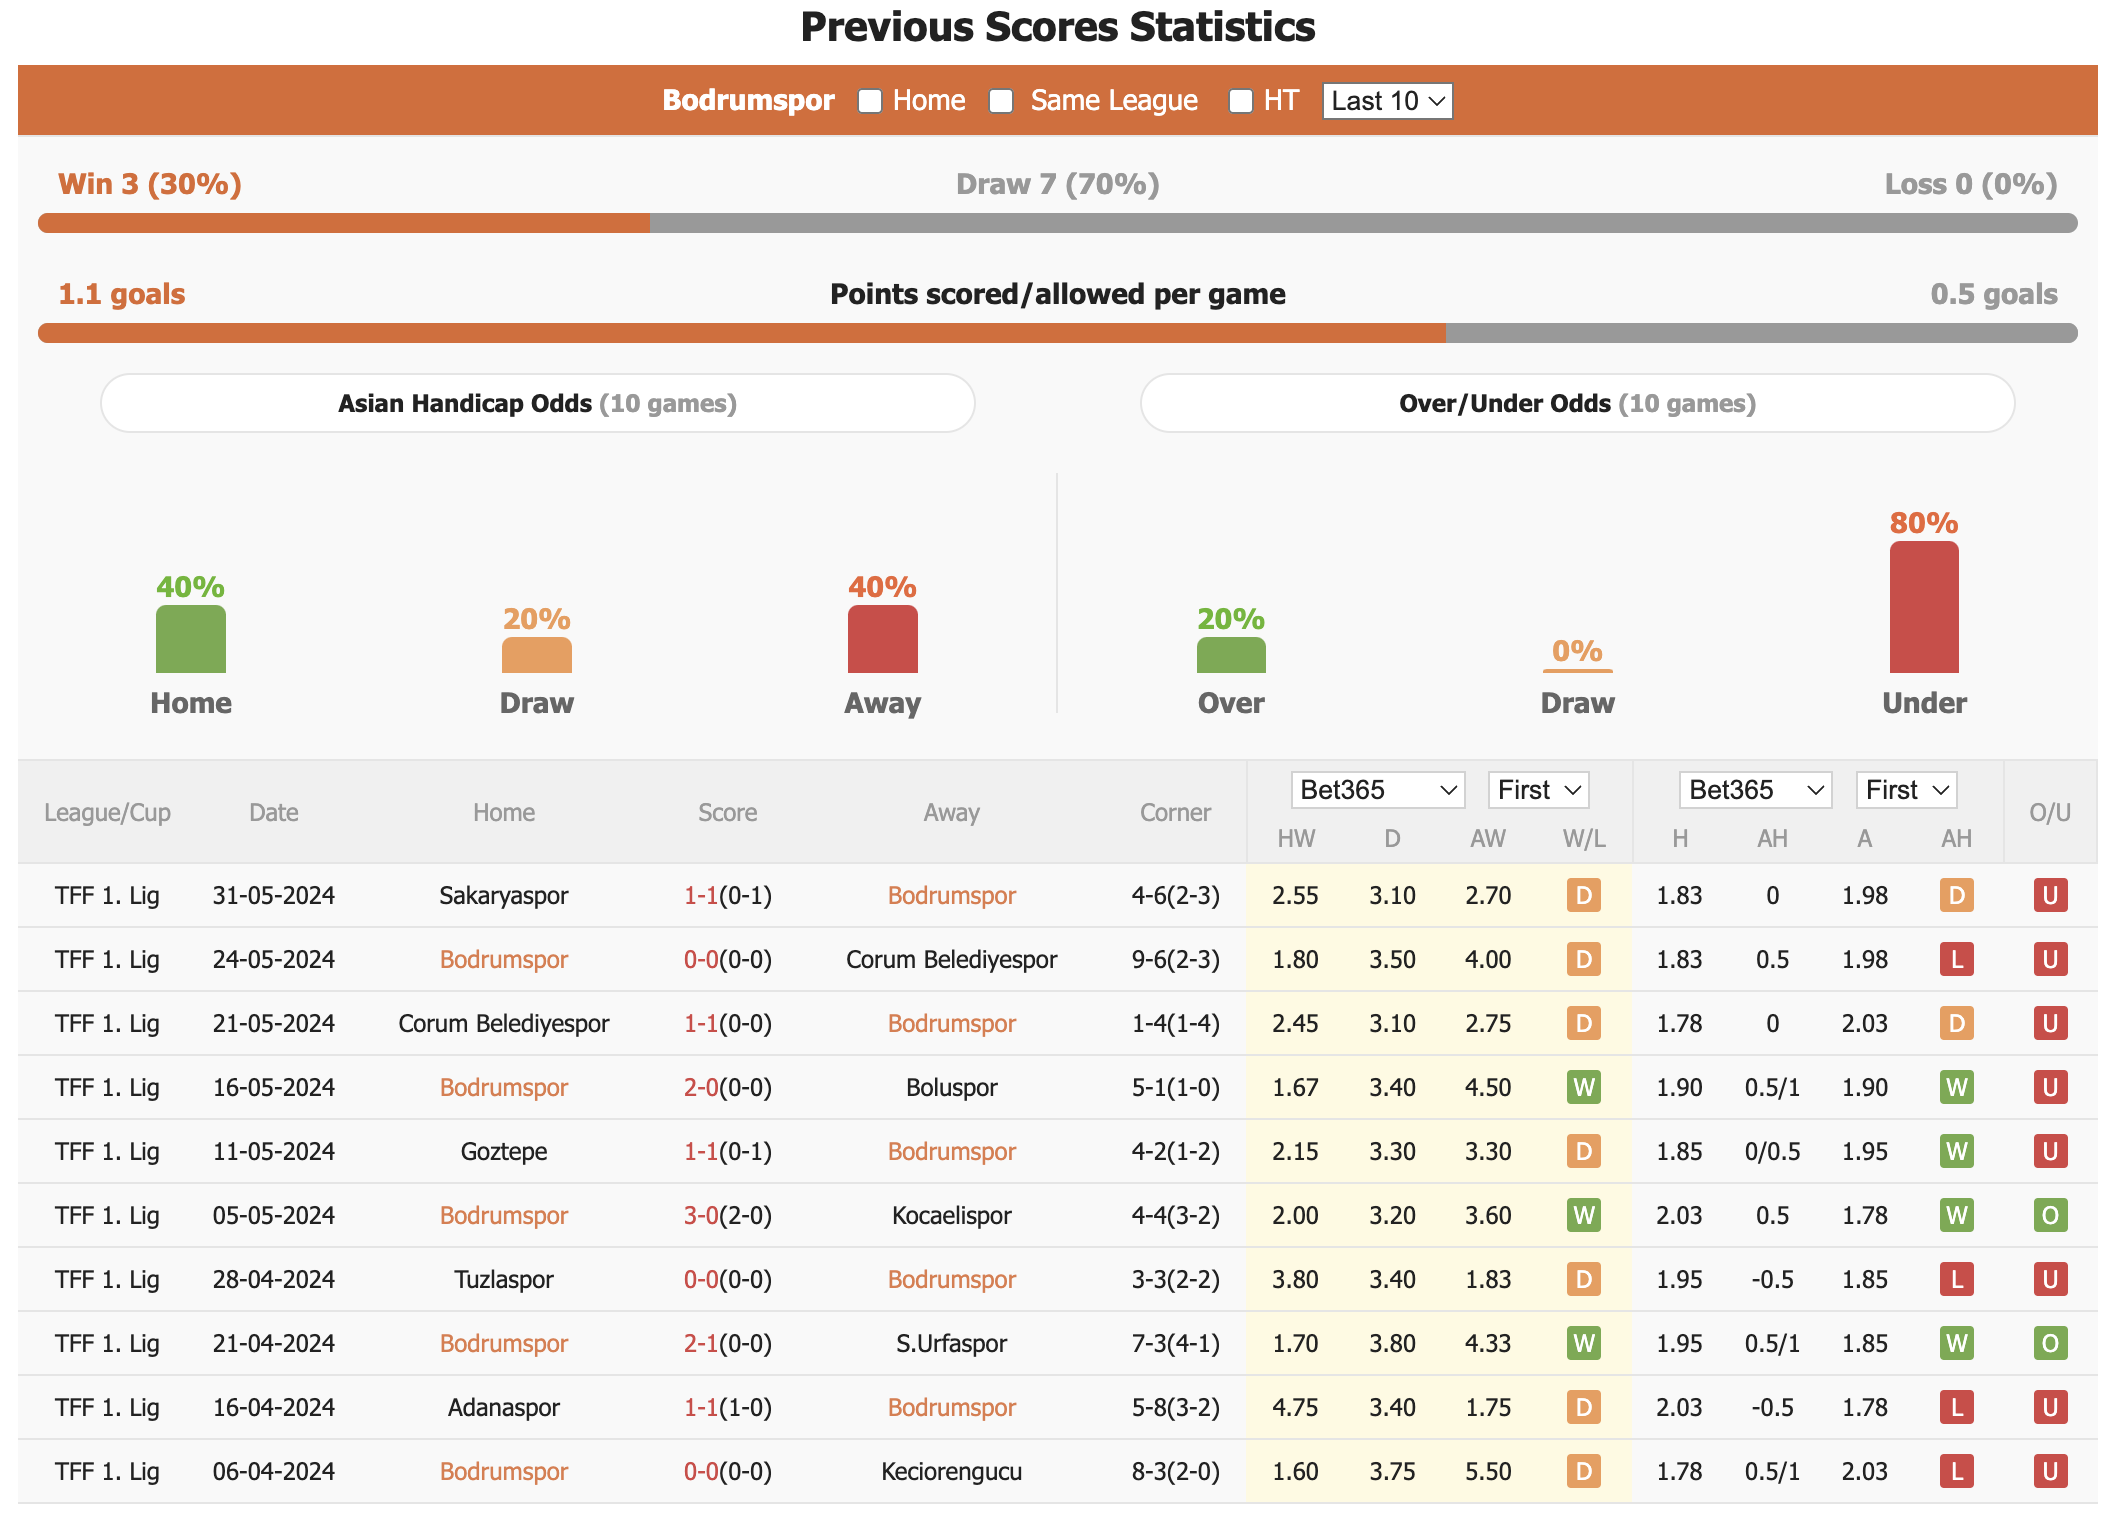Enable the Same League checkbox
The height and width of the screenshot is (1516, 2114).
tap(1001, 101)
